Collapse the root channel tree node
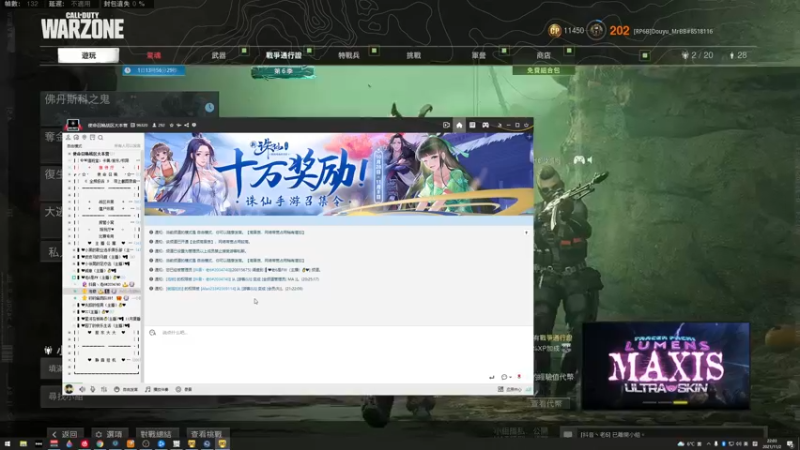The image size is (800, 450). tap(69, 154)
